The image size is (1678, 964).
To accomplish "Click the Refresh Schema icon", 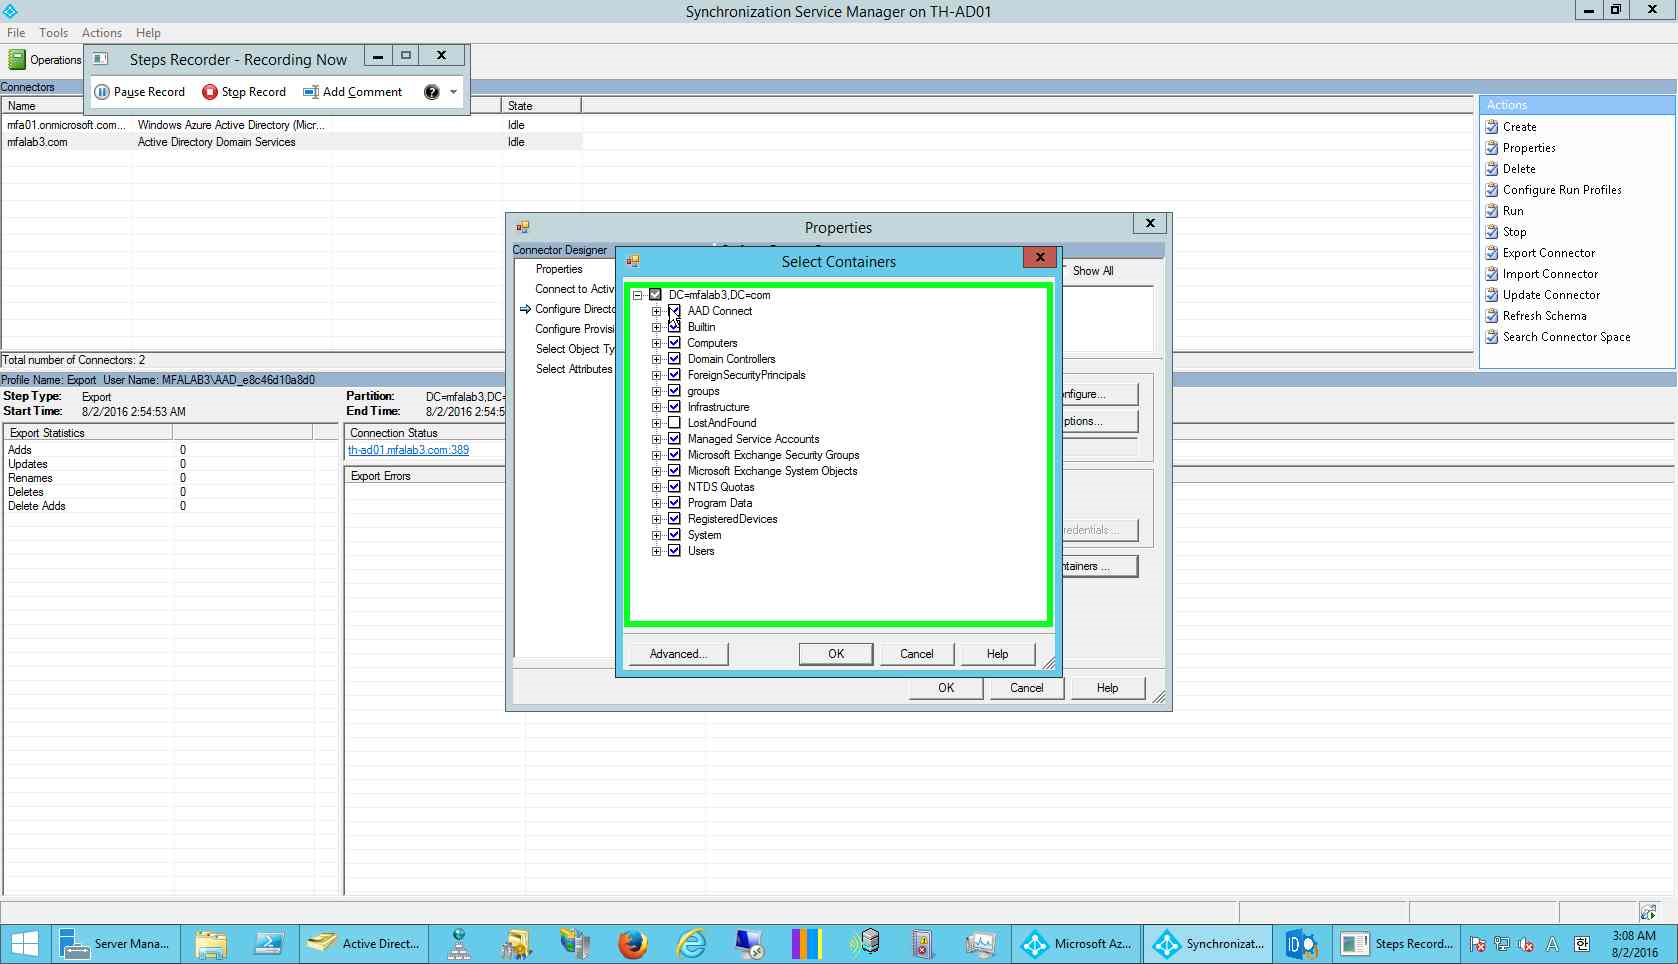I will [x=1492, y=316].
